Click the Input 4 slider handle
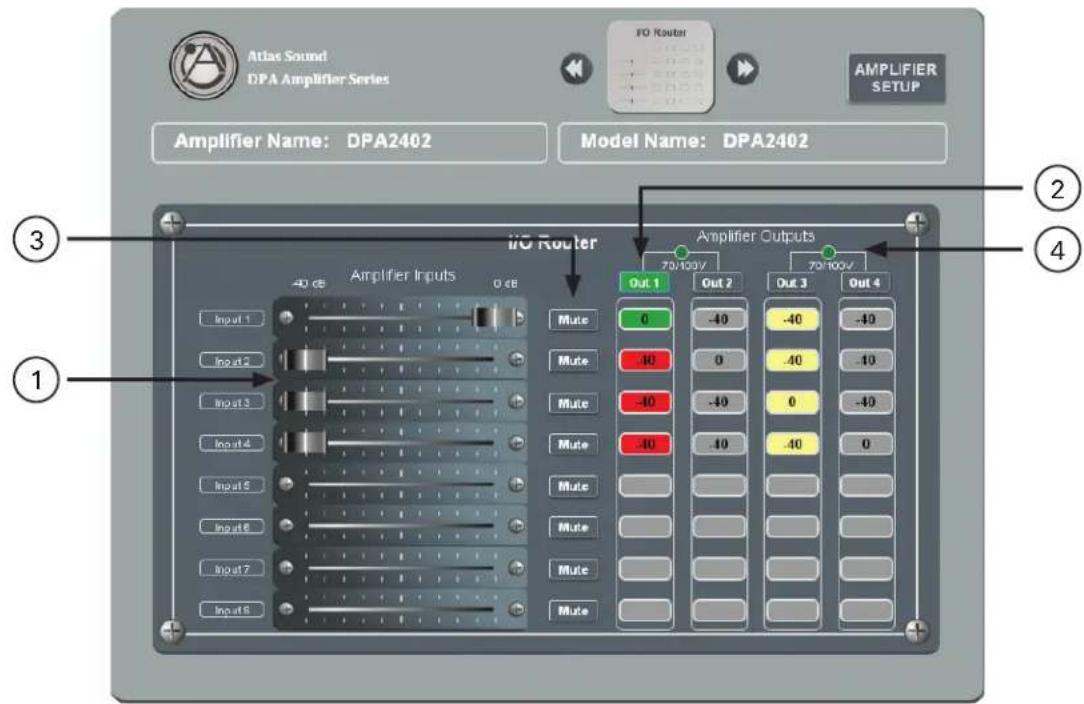 (305, 443)
